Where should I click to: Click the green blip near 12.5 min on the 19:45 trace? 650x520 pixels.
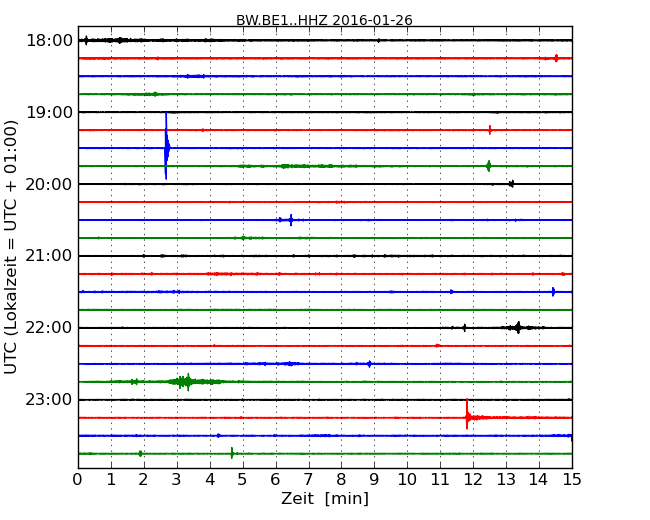pyautogui.click(x=489, y=166)
